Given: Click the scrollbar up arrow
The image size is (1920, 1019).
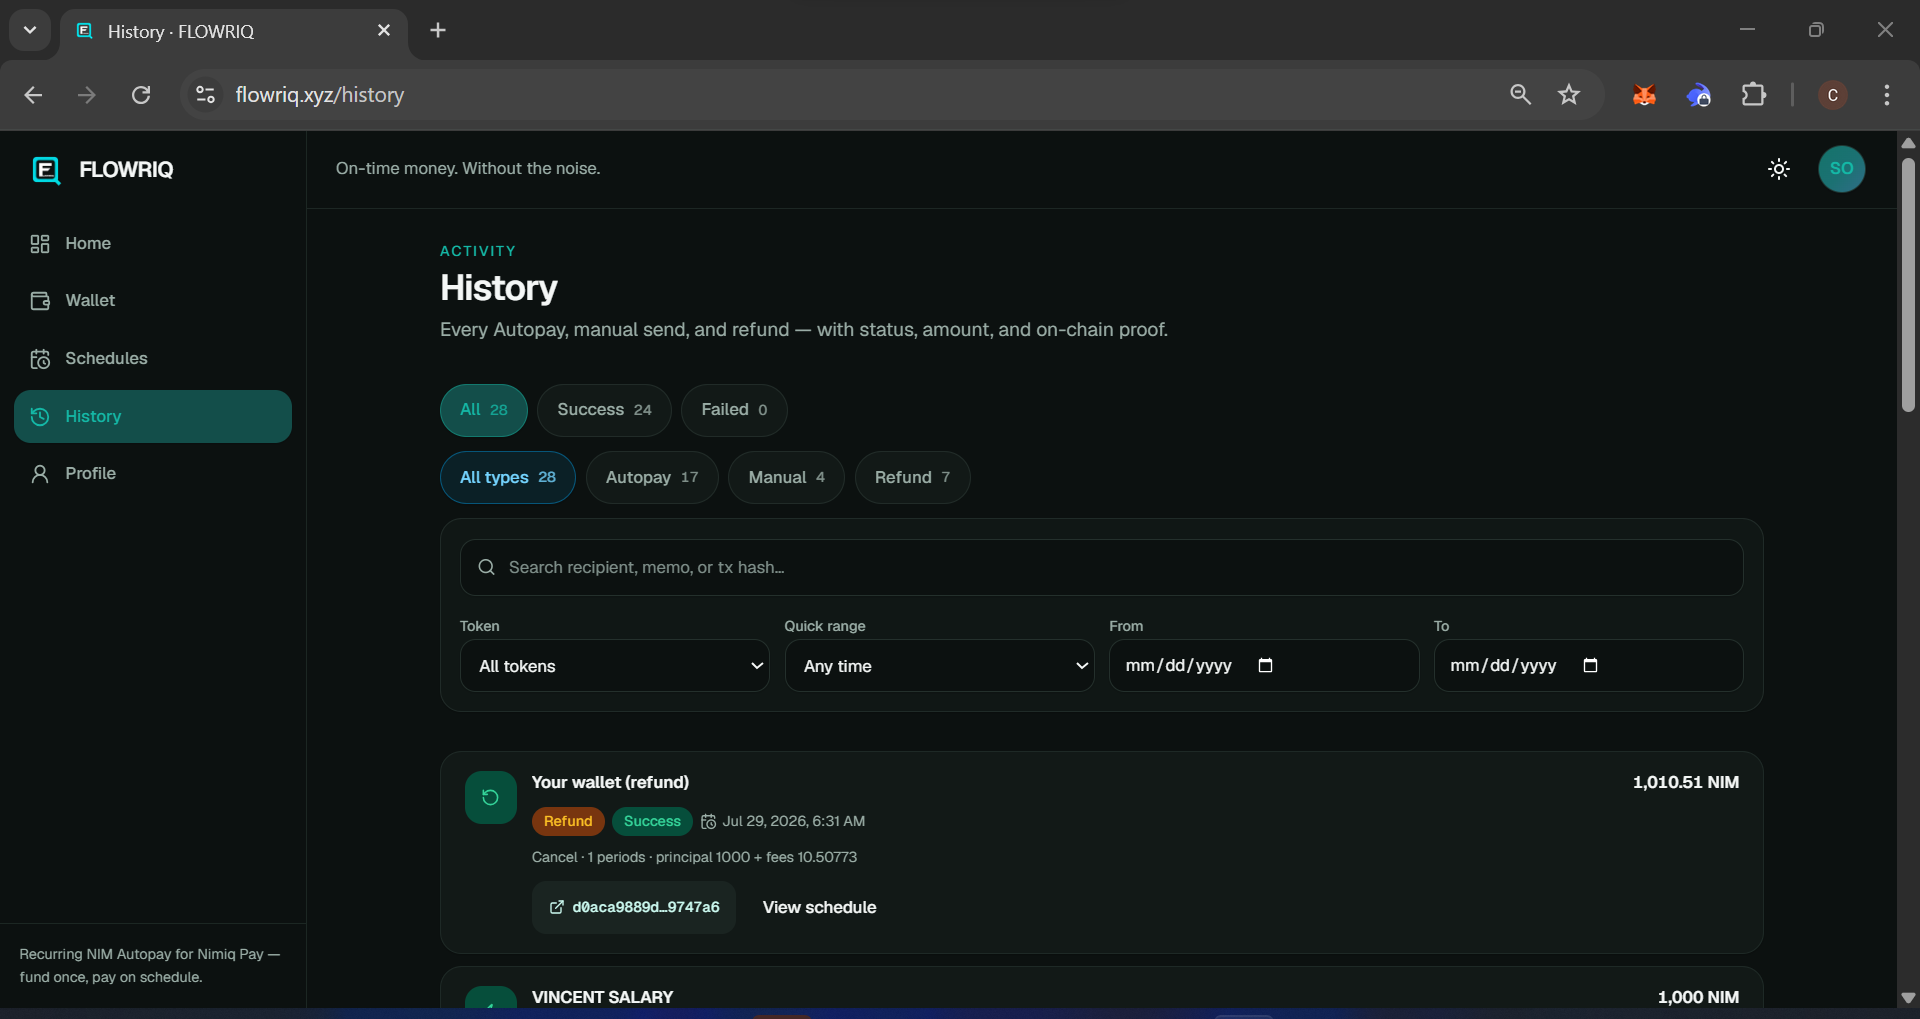Looking at the screenshot, I should pyautogui.click(x=1908, y=143).
